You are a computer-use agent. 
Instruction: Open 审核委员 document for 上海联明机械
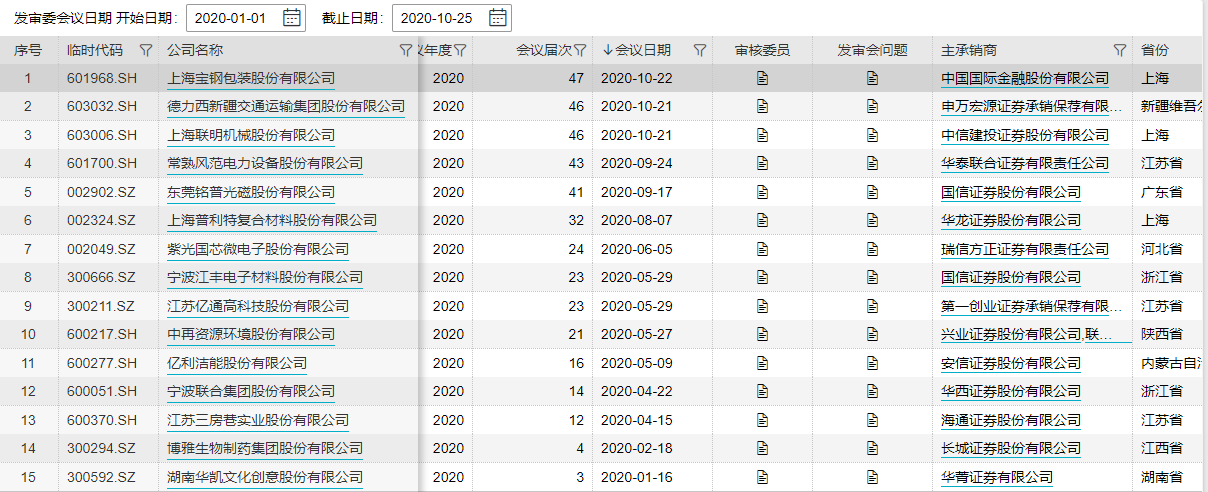coord(762,135)
